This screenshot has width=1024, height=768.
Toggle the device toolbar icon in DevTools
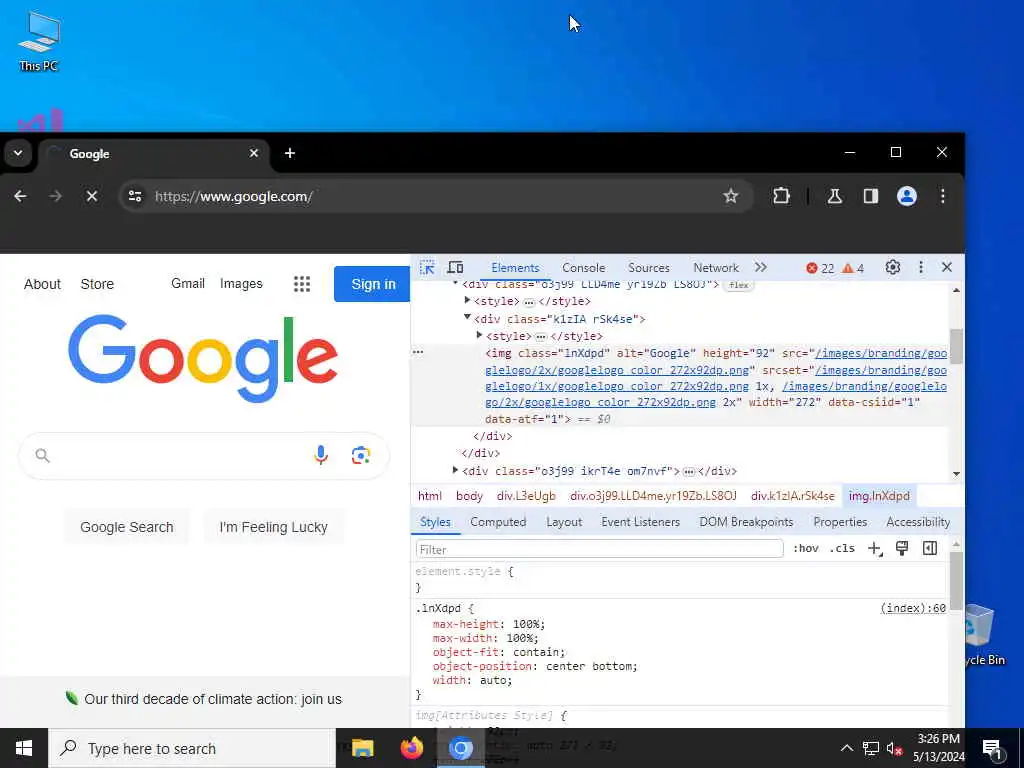tap(455, 268)
